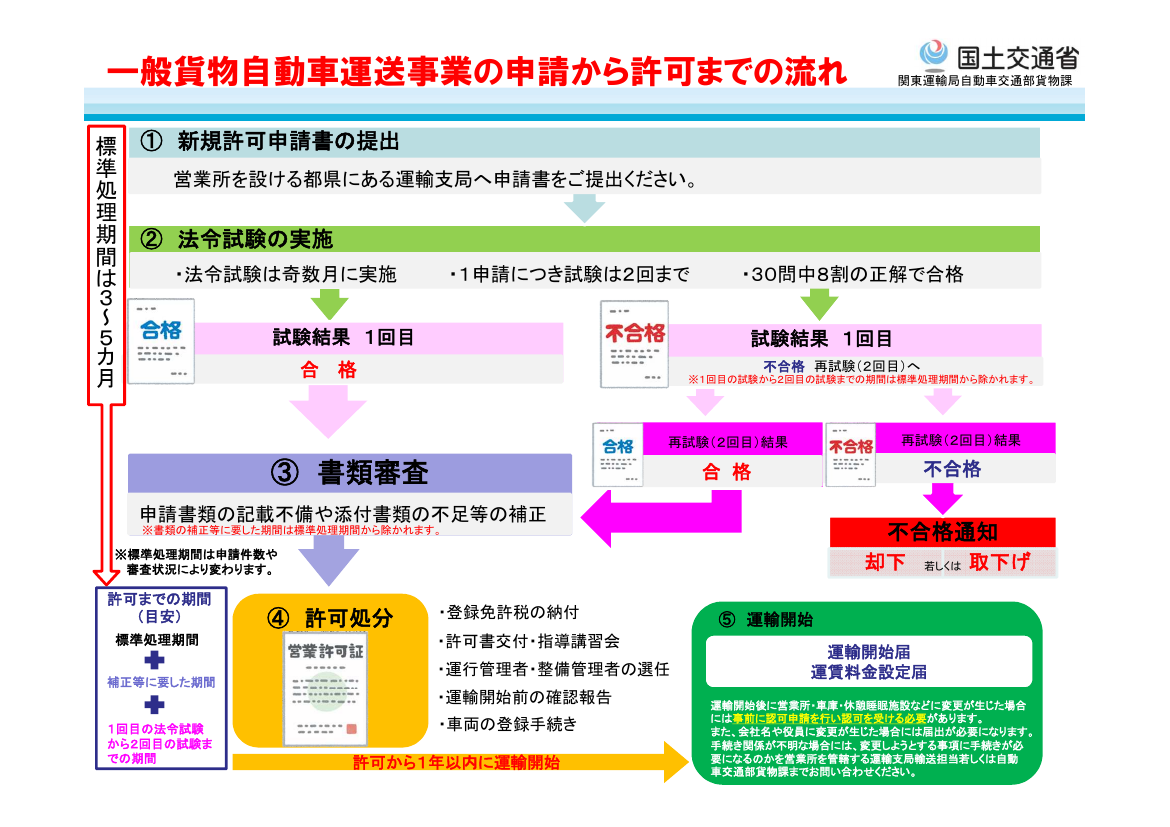
Task: Click the 運輸開始届 text
Action: [869, 652]
